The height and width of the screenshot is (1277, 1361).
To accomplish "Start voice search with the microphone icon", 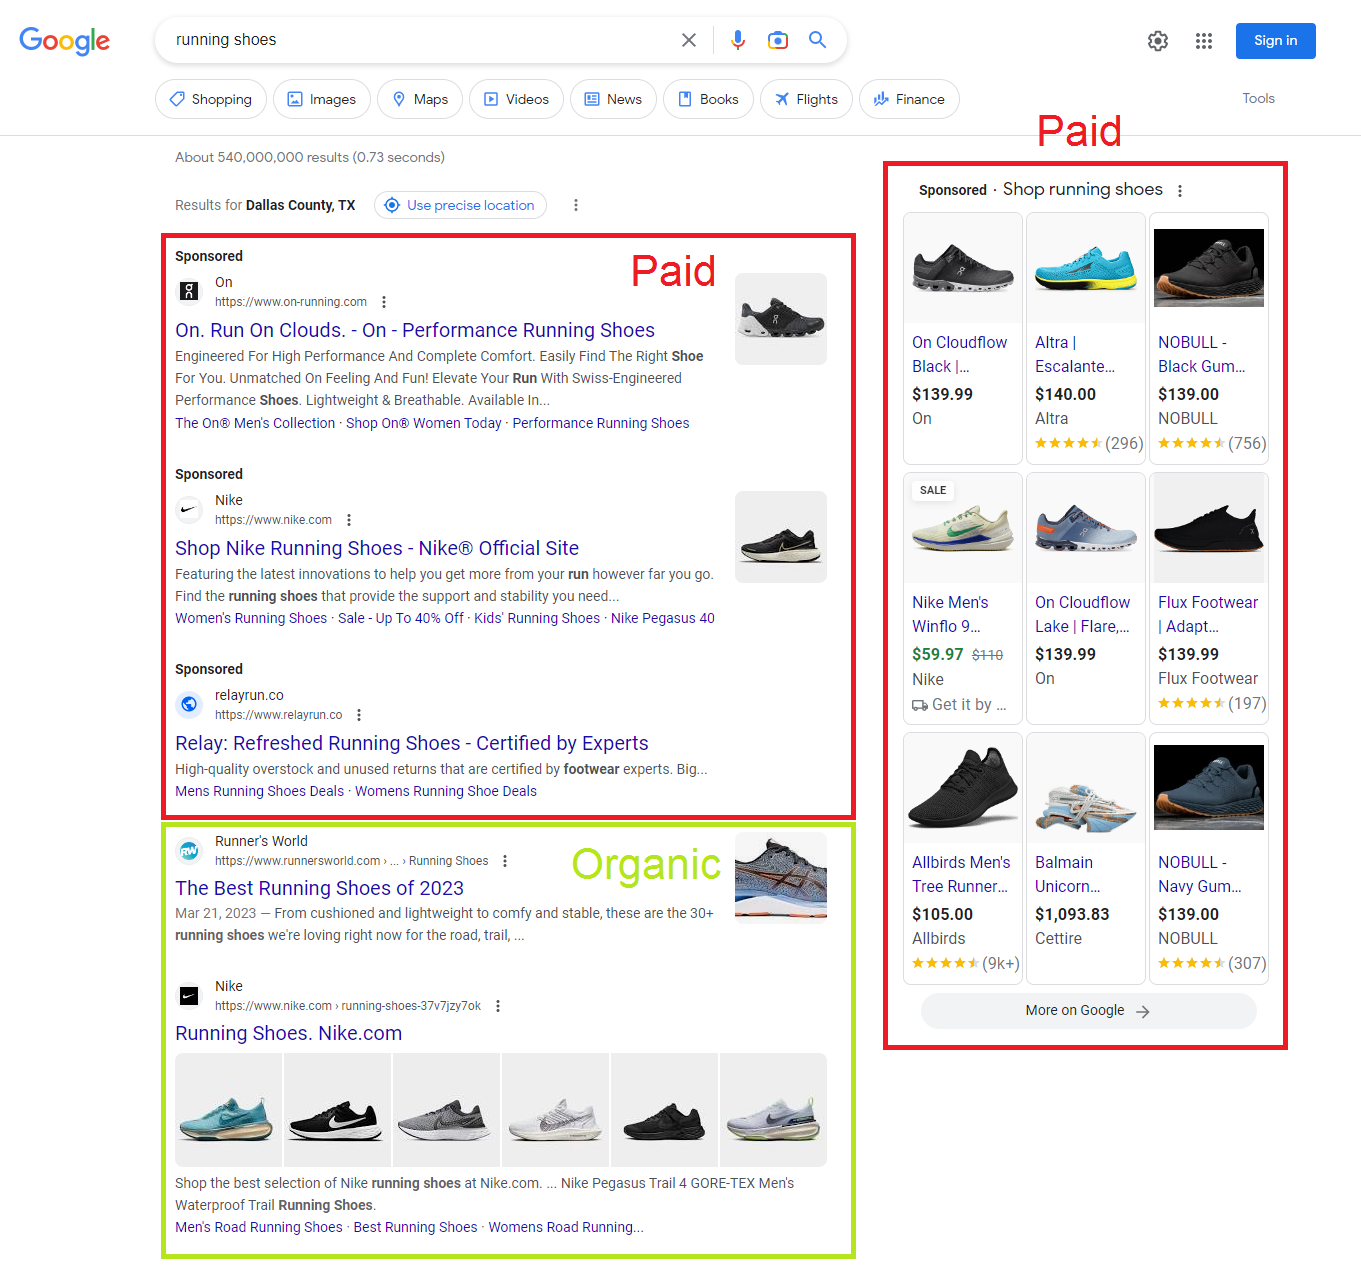I will tap(738, 40).
